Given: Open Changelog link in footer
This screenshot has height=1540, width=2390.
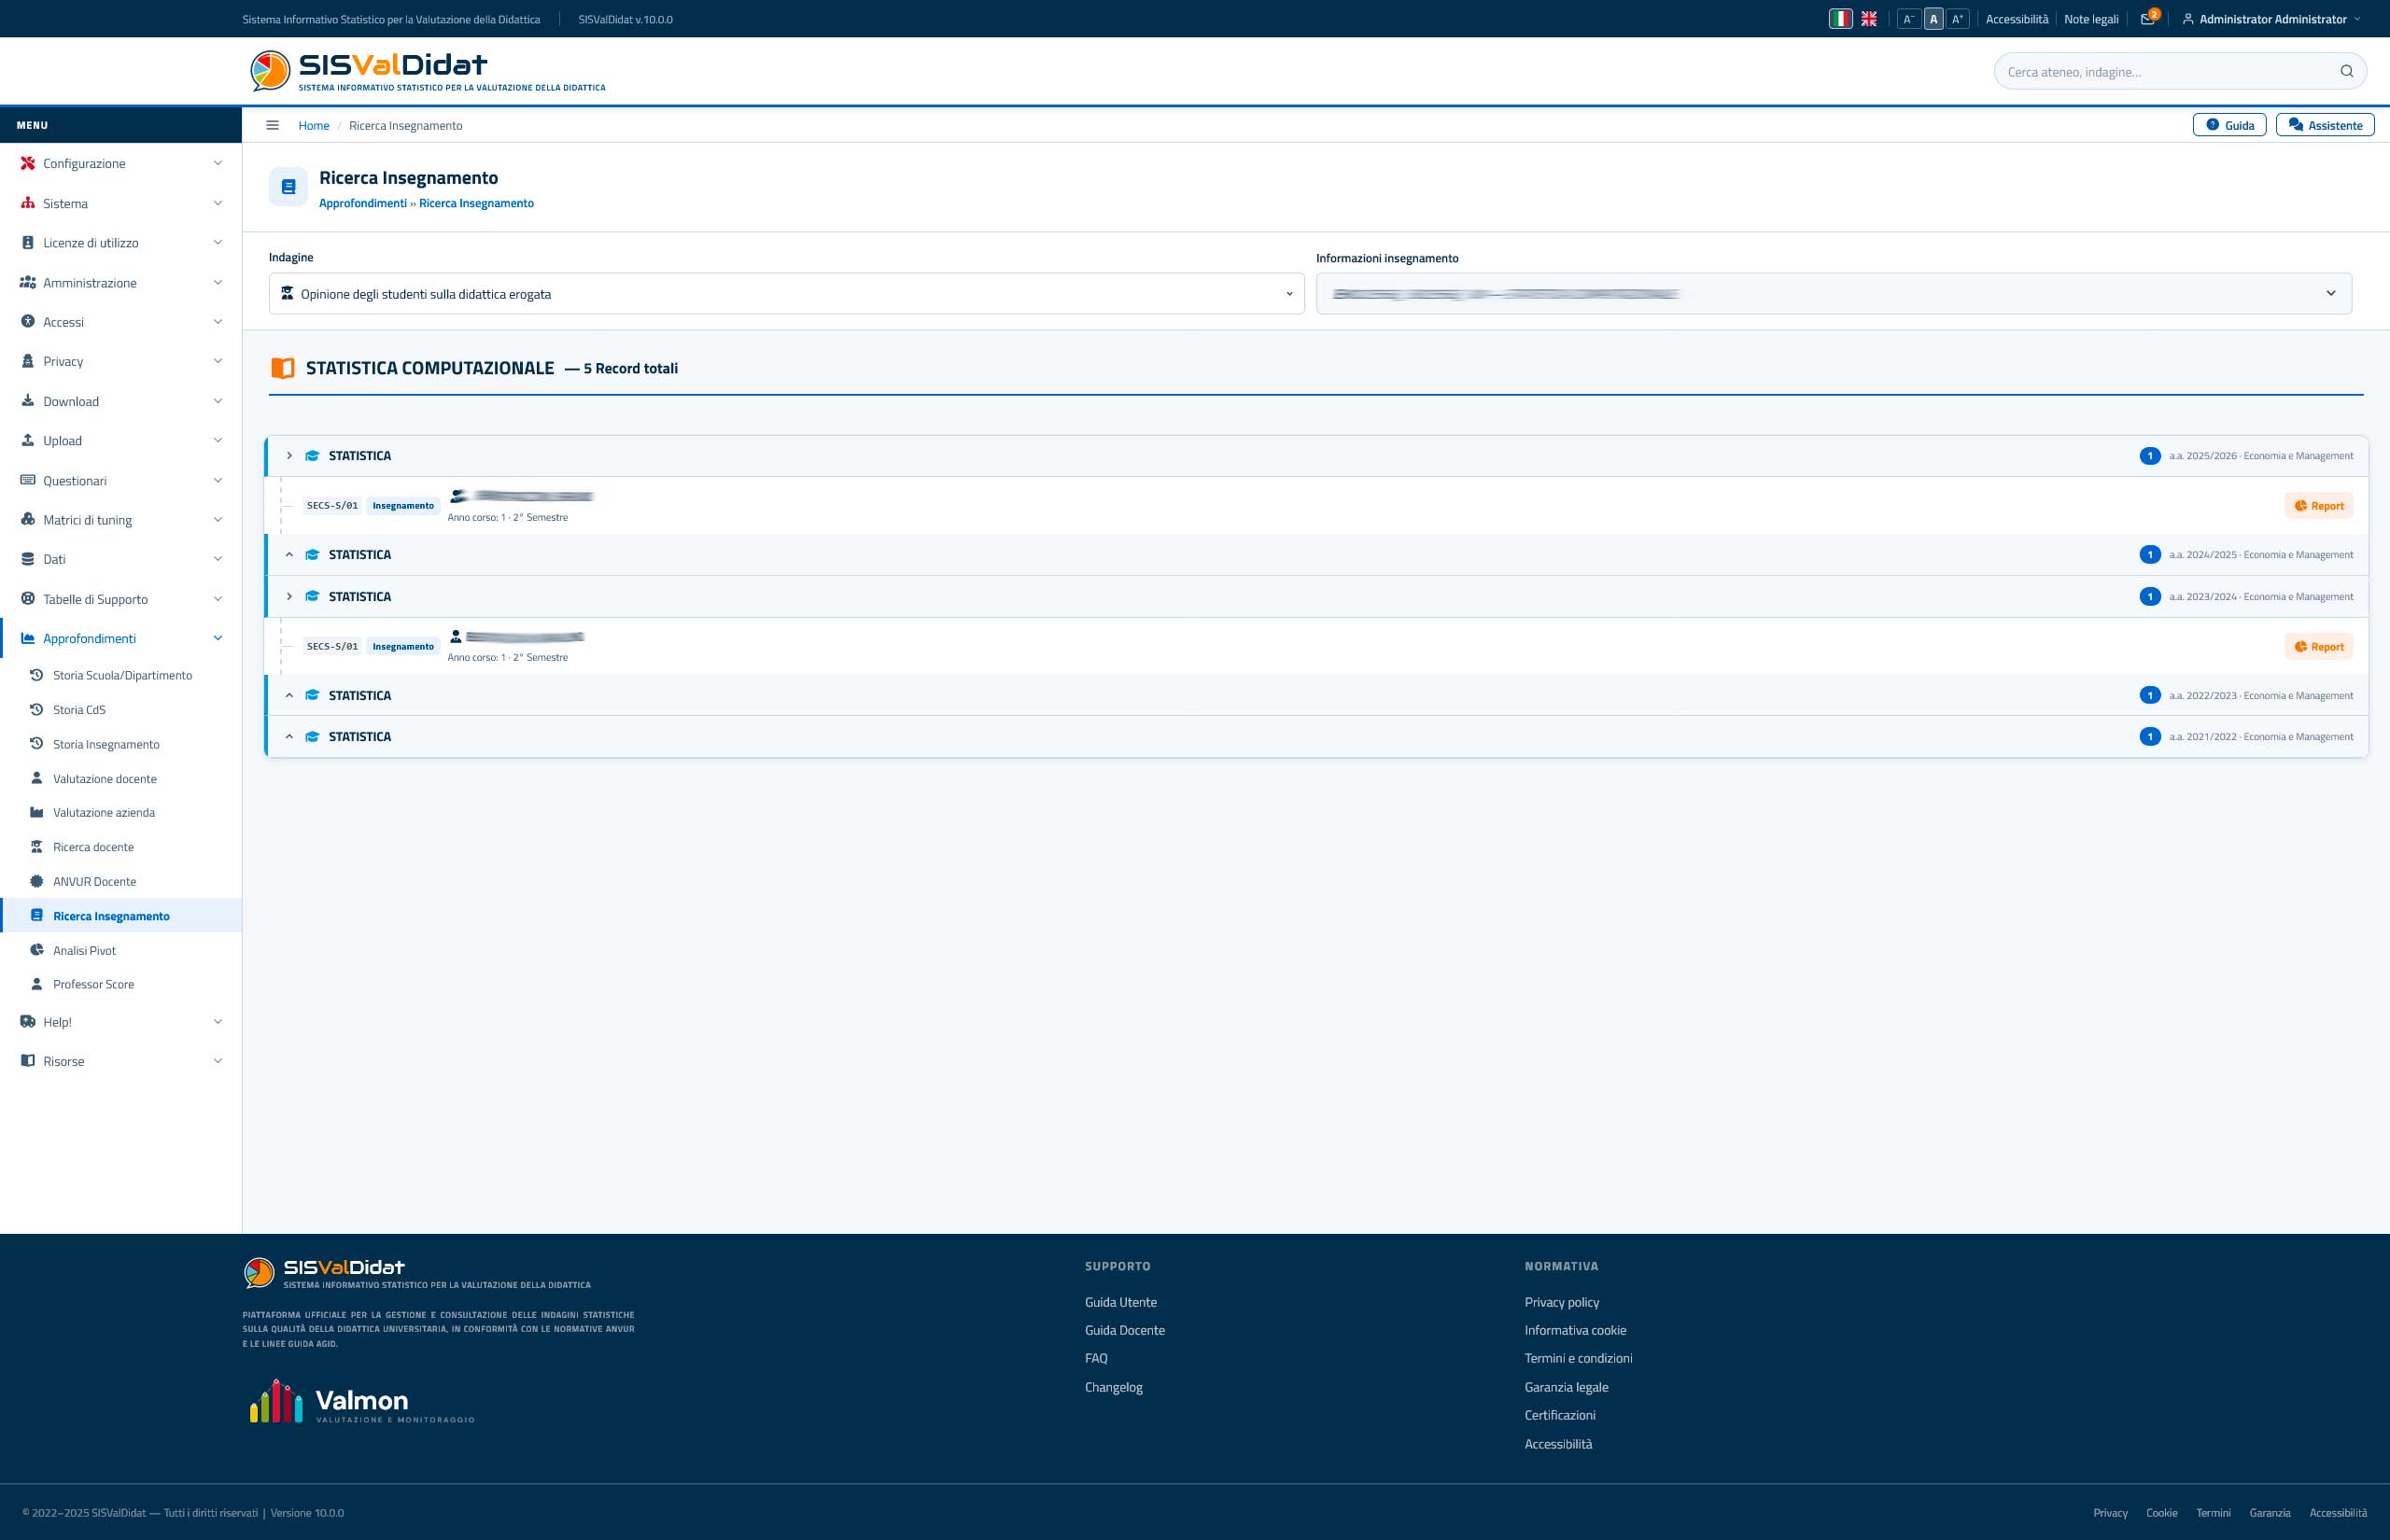Looking at the screenshot, I should pos(1113,1387).
